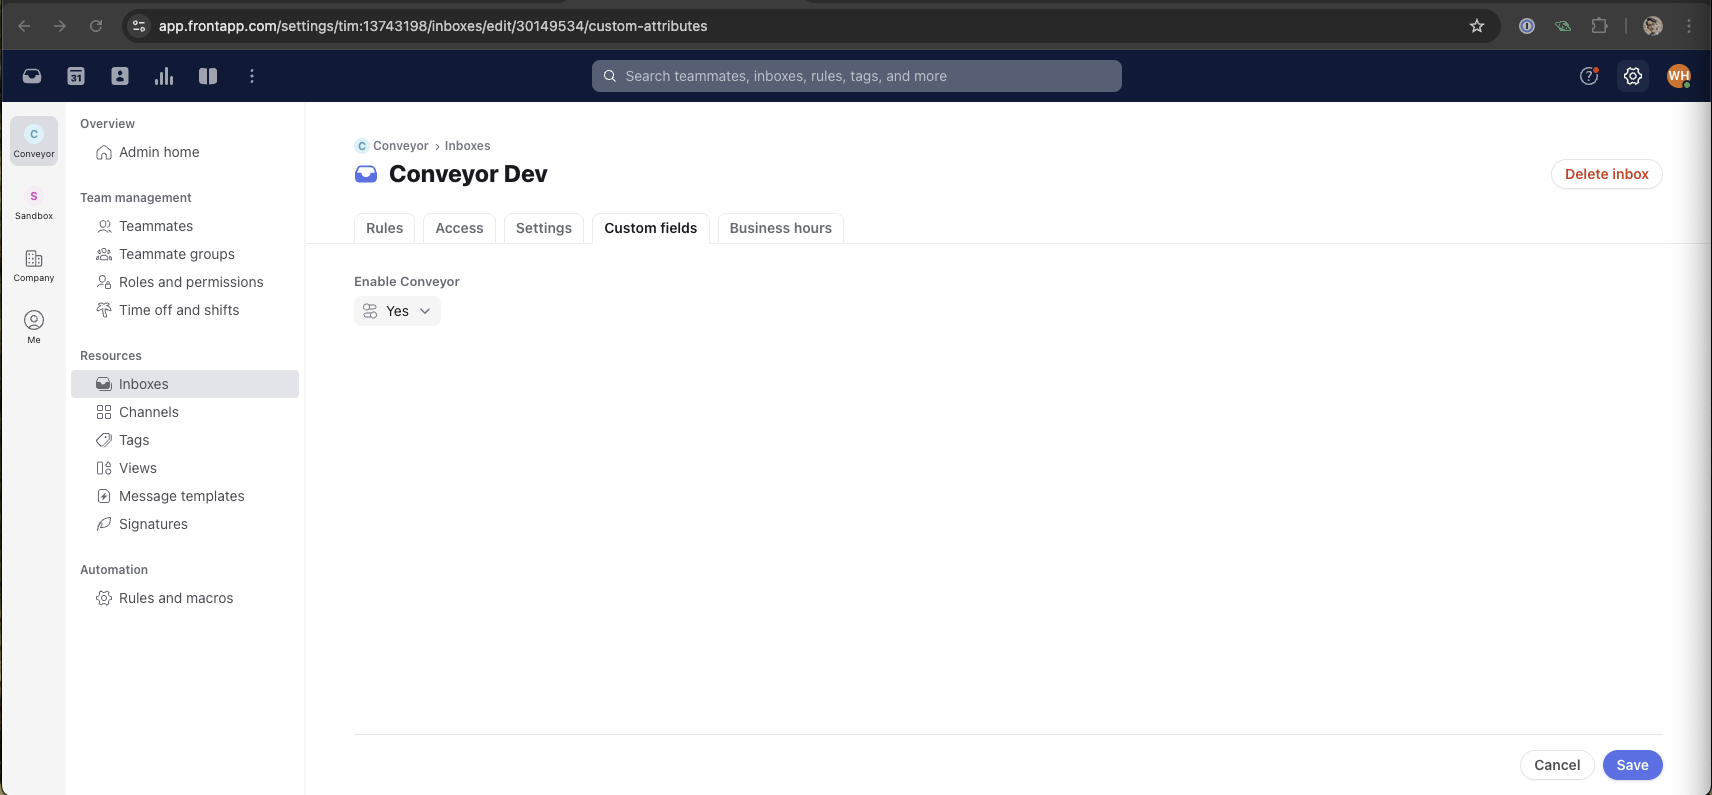1712x795 pixels.
Task: Open Message templates in sidebar
Action: pos(185,496)
